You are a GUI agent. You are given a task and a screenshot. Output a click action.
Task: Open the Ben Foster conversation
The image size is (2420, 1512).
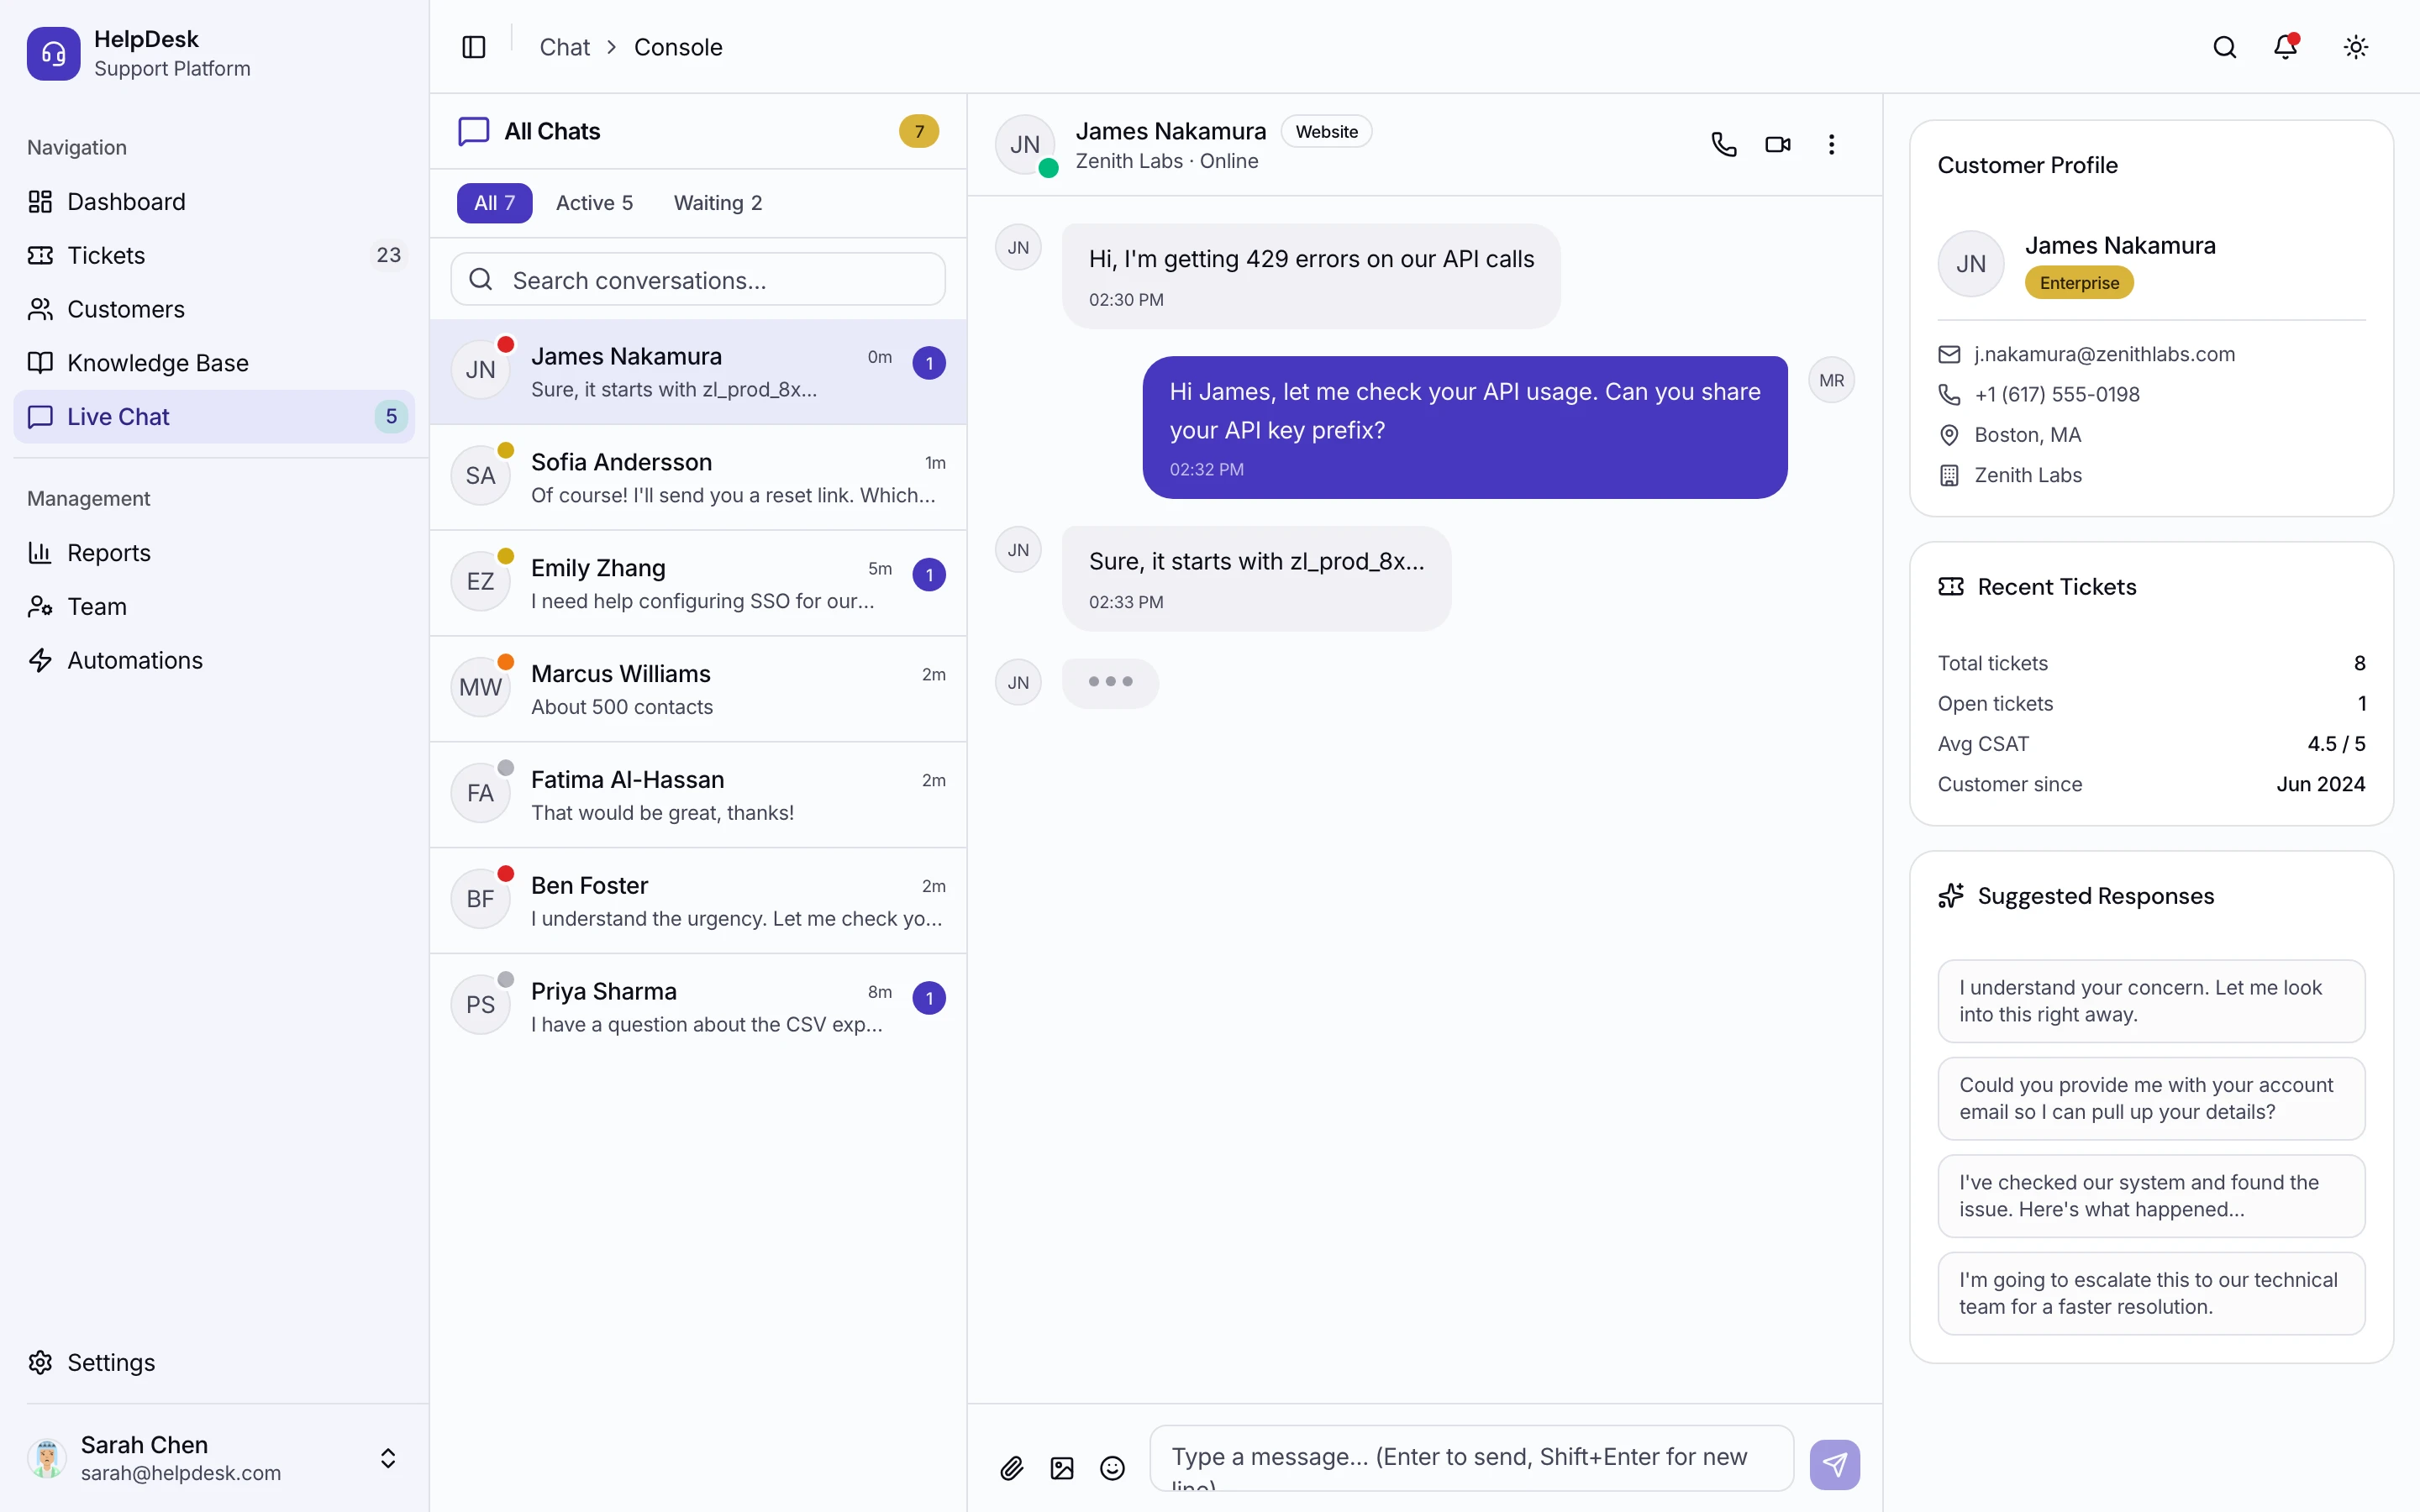[x=698, y=901]
